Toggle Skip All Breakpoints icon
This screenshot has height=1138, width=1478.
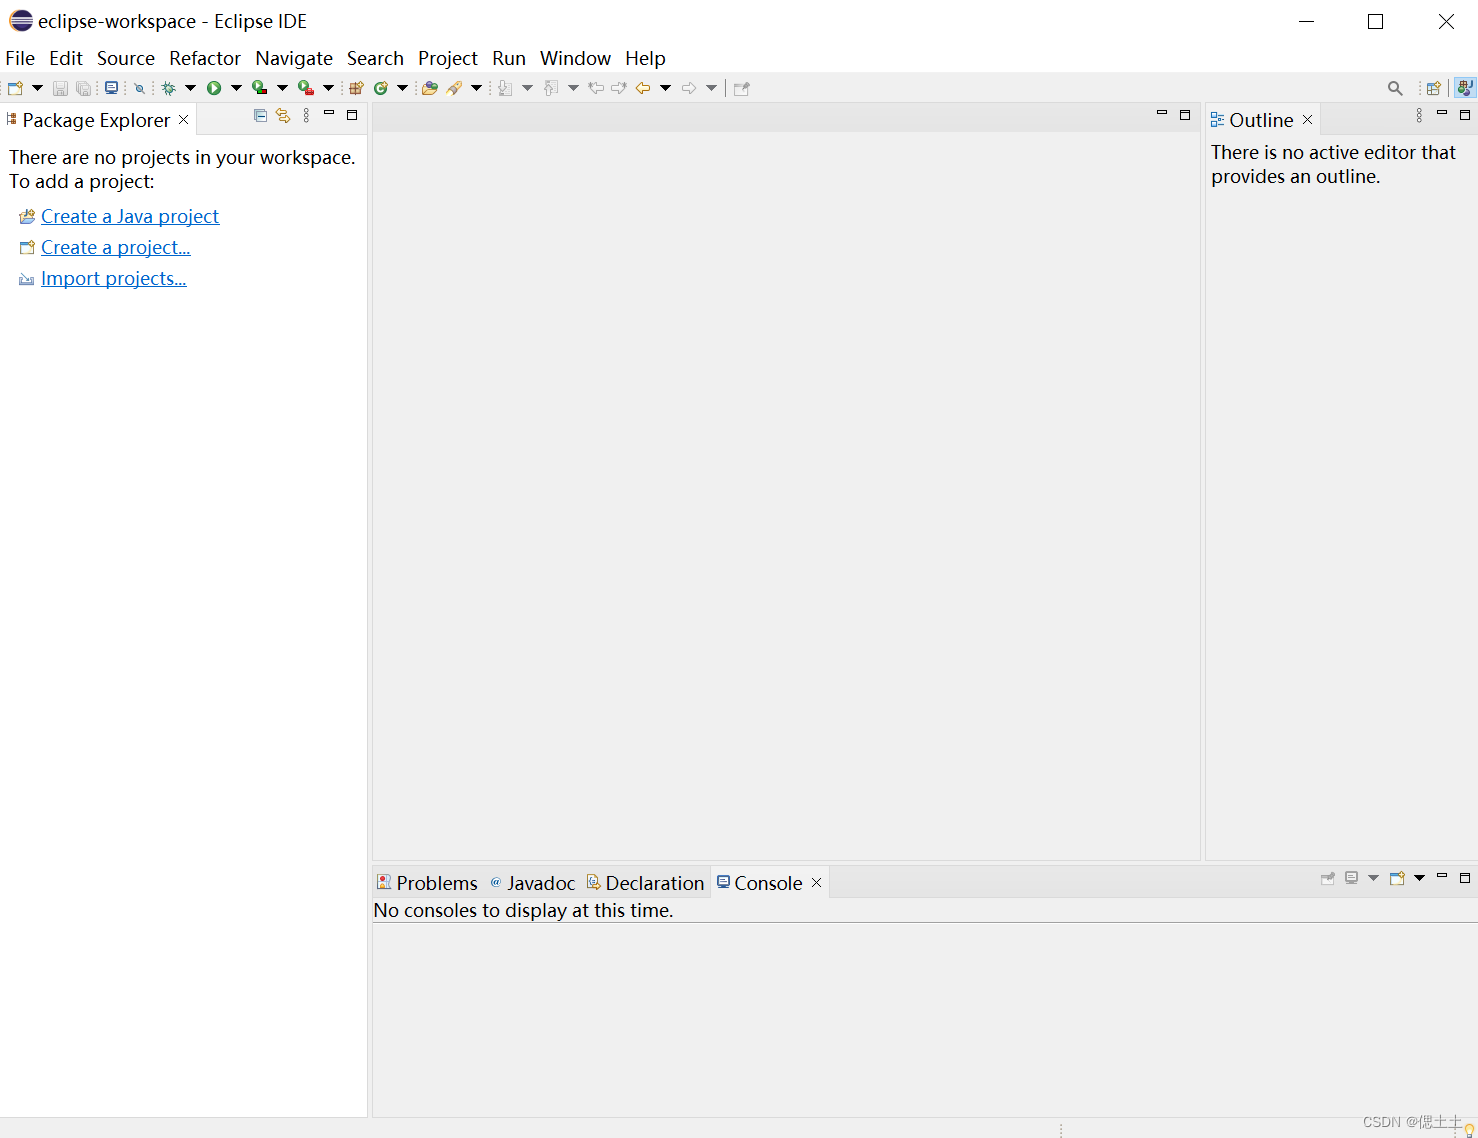click(x=139, y=88)
